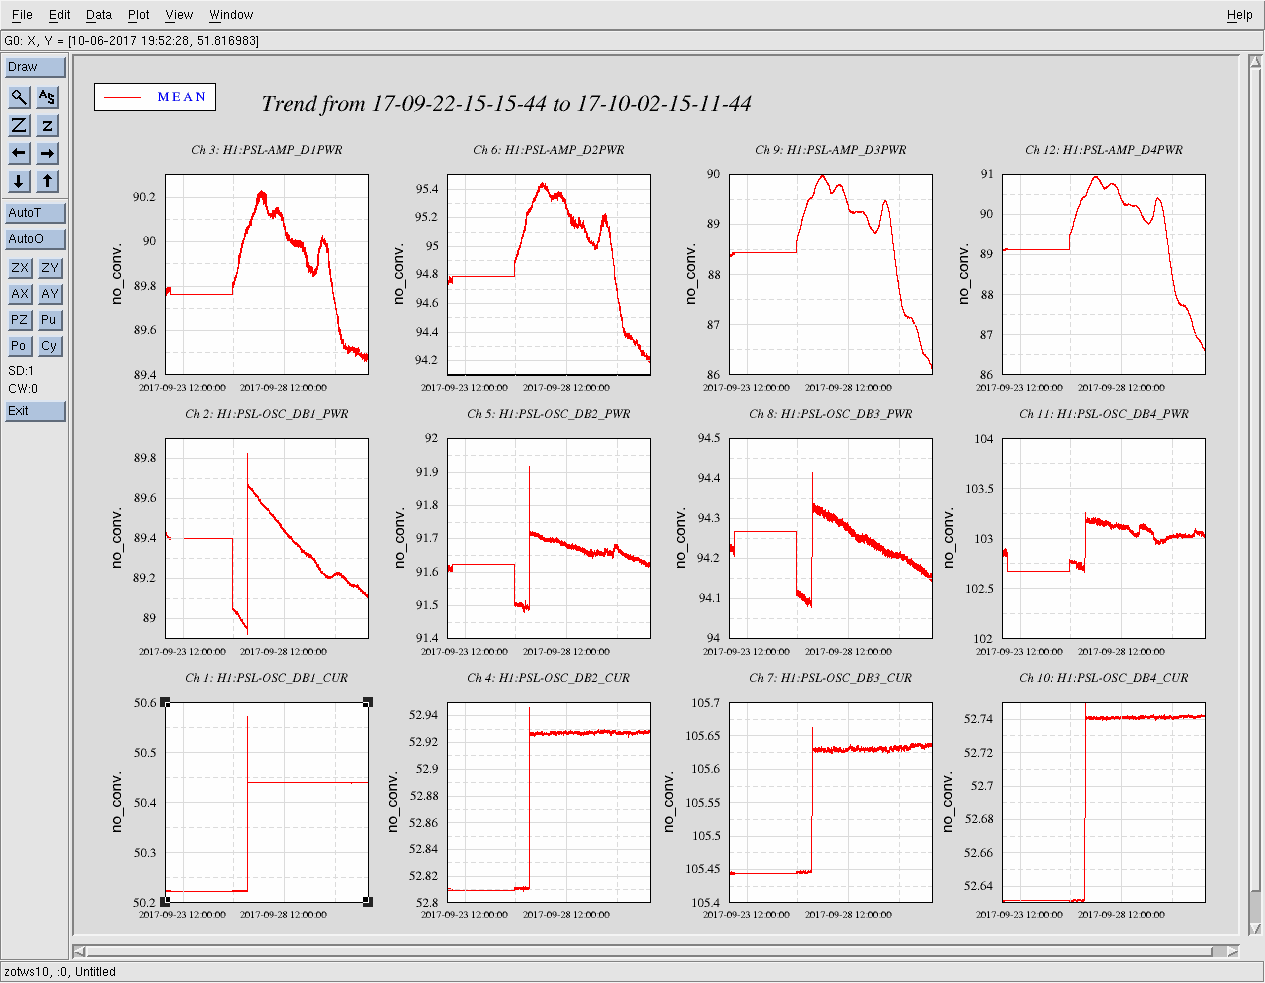Click the autoscale (AS) icon
The image size is (1265, 983).
click(x=47, y=97)
